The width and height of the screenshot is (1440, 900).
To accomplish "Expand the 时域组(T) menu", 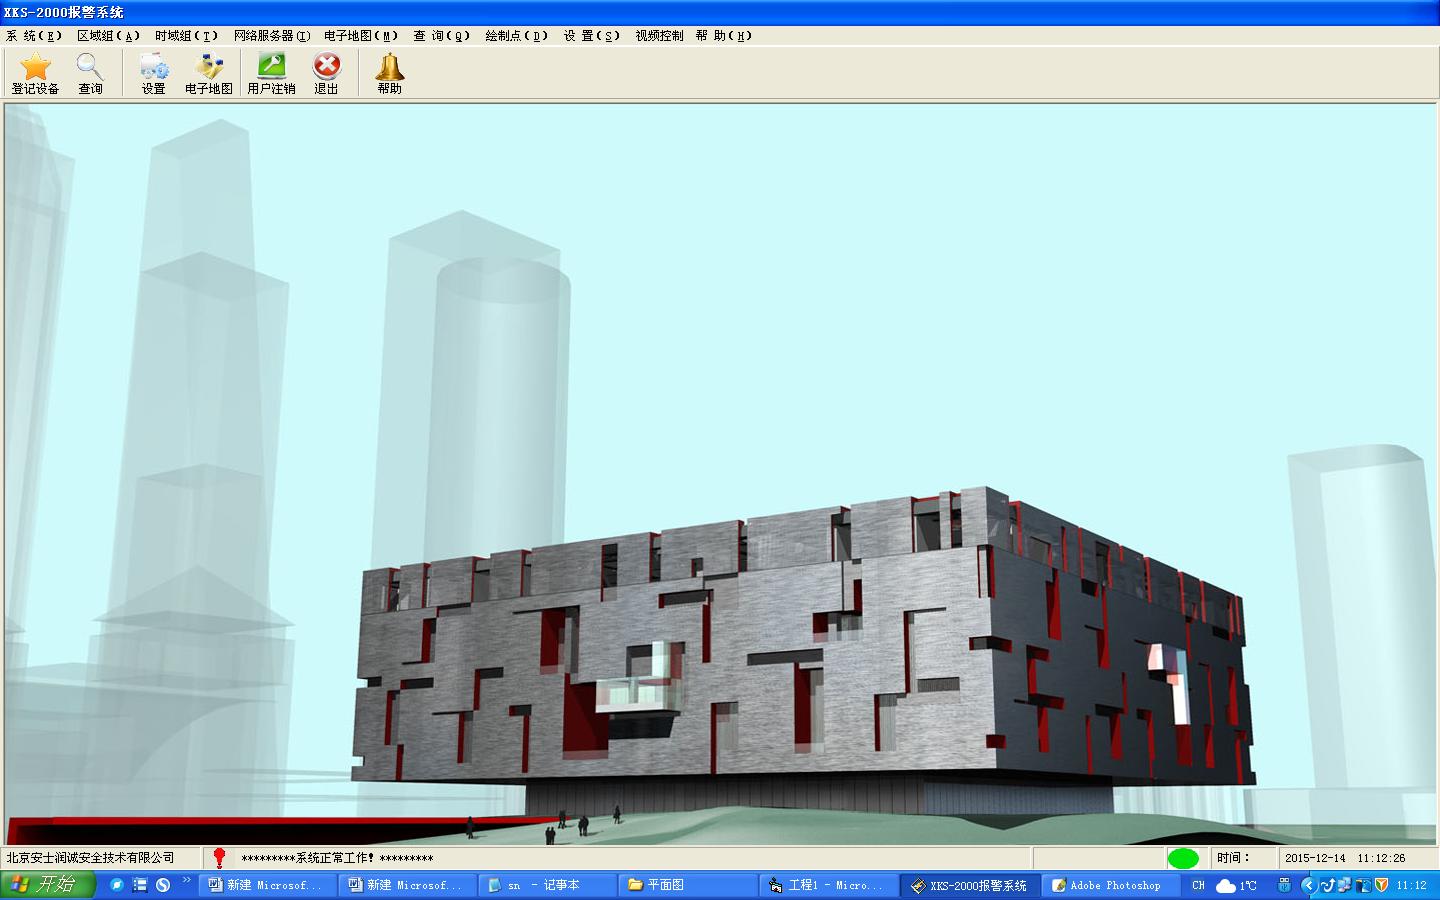I will tap(186, 36).
